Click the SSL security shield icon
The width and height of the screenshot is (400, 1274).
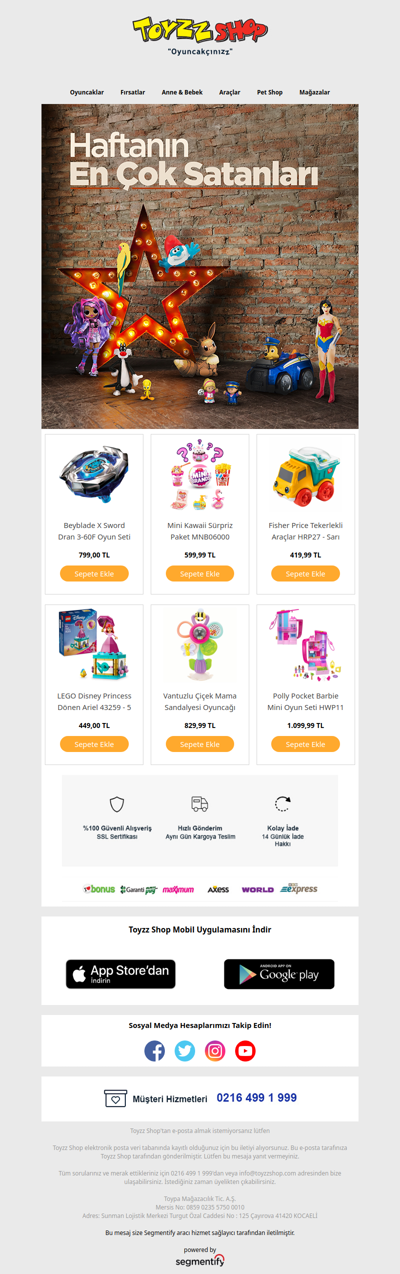pyautogui.click(x=117, y=804)
